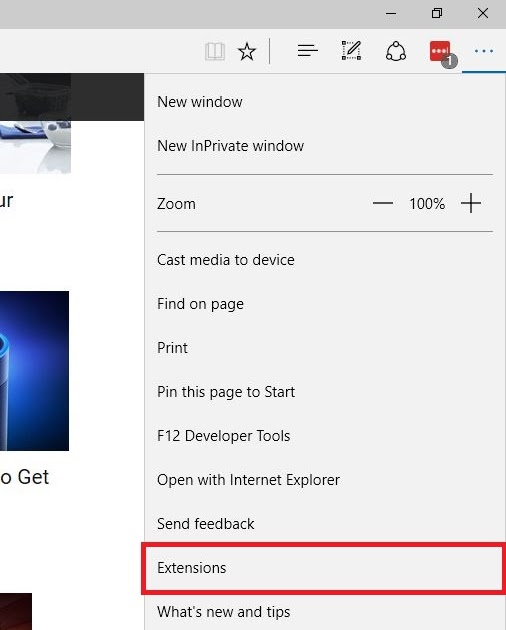Screen dimensions: 506x630
Task: Click the Share icon in toolbar
Action: tap(396, 51)
